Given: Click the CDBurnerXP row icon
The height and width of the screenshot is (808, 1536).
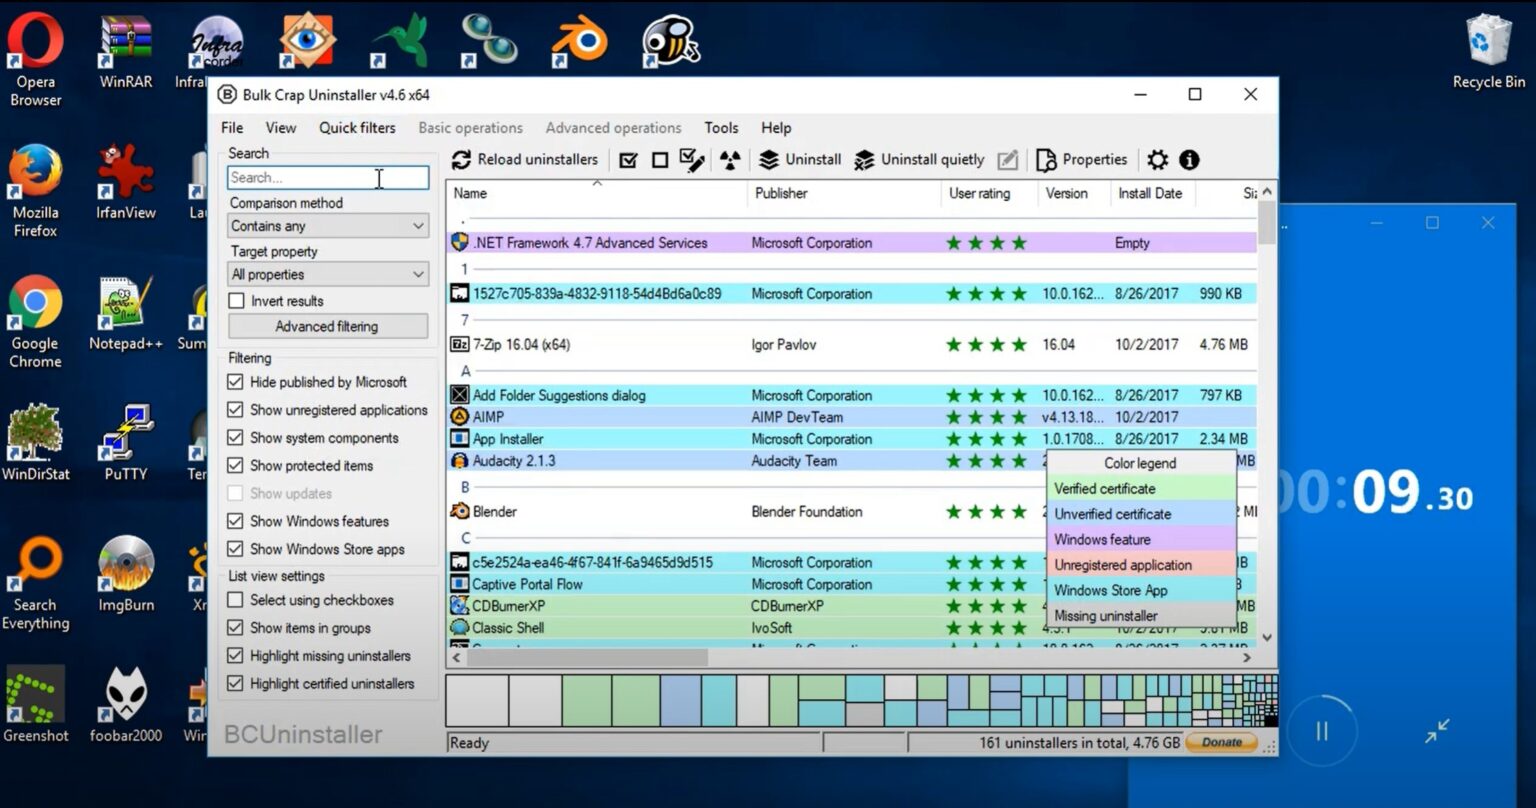Looking at the screenshot, I should pyautogui.click(x=460, y=606).
